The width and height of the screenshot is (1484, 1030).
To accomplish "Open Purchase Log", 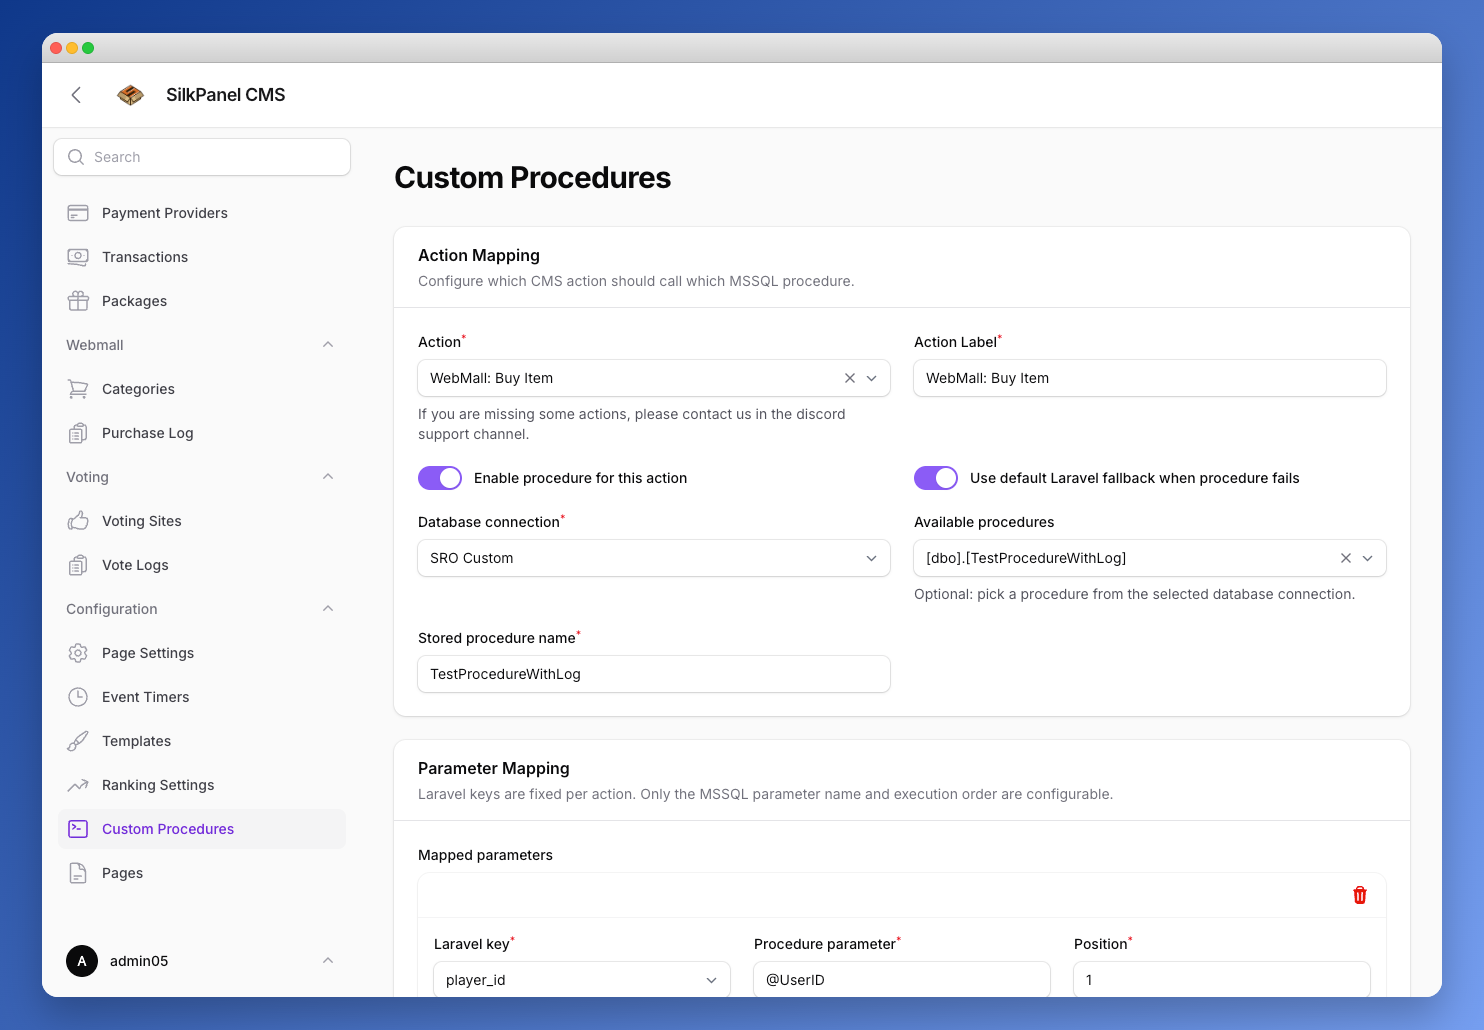I will tap(202, 433).
